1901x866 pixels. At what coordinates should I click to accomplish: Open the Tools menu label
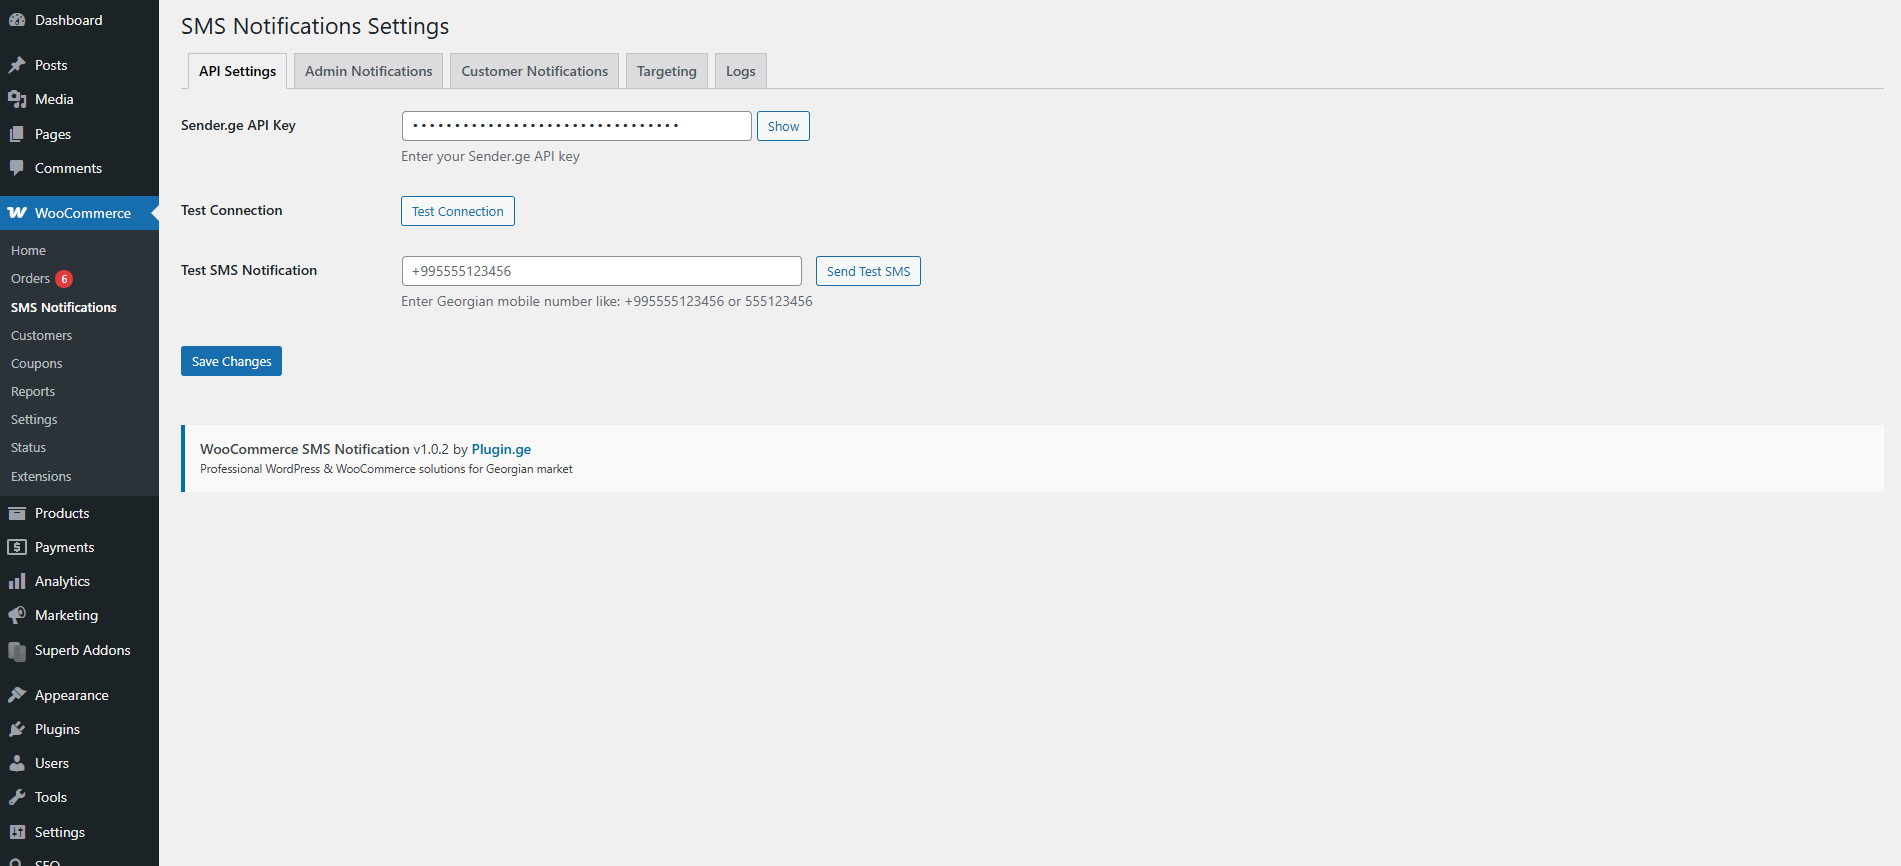(51, 797)
